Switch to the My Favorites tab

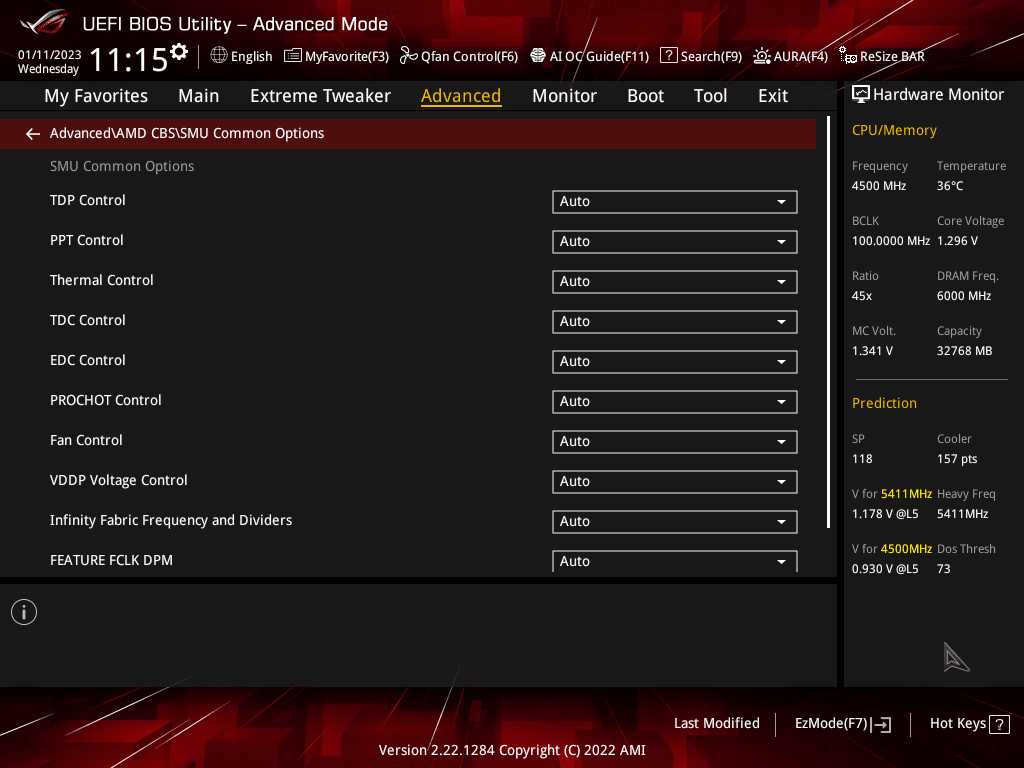coord(96,96)
